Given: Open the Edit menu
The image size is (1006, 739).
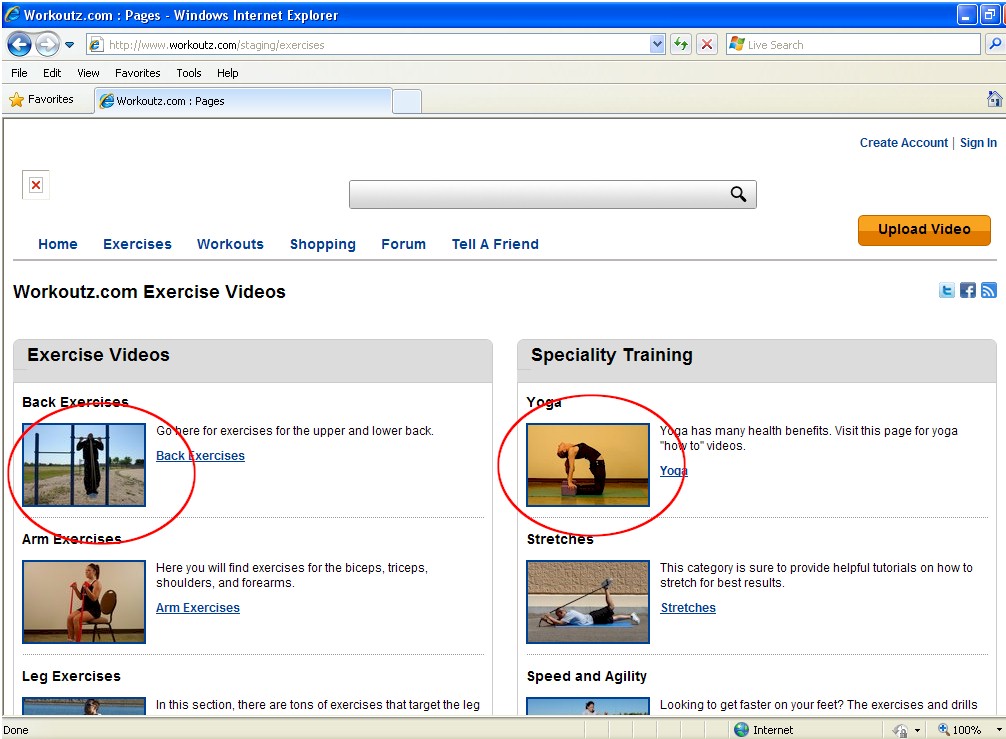Looking at the screenshot, I should coord(52,73).
